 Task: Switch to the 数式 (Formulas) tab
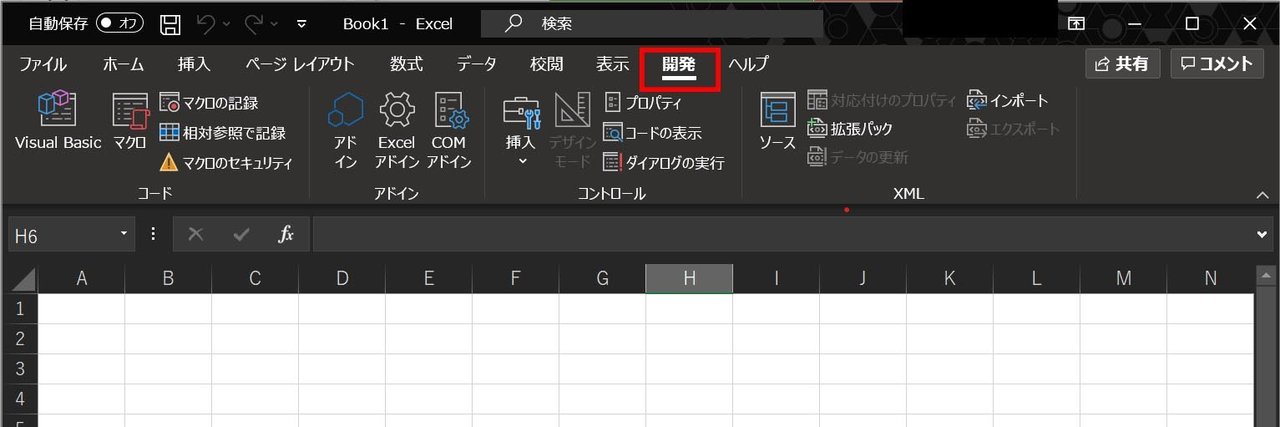coord(406,64)
